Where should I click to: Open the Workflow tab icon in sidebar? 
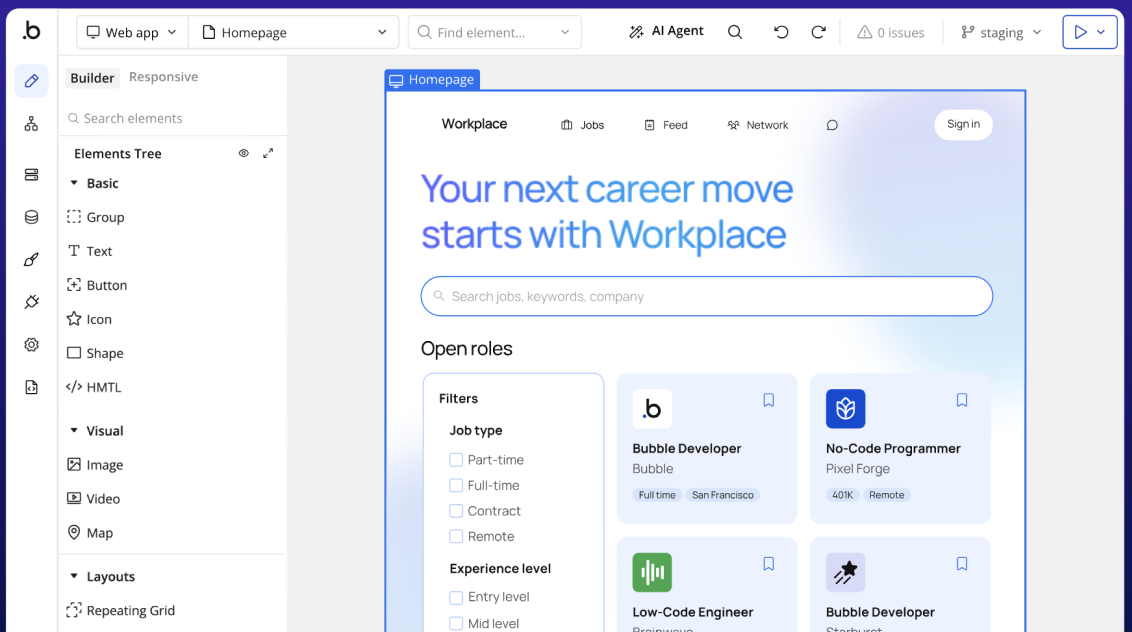(x=31, y=124)
